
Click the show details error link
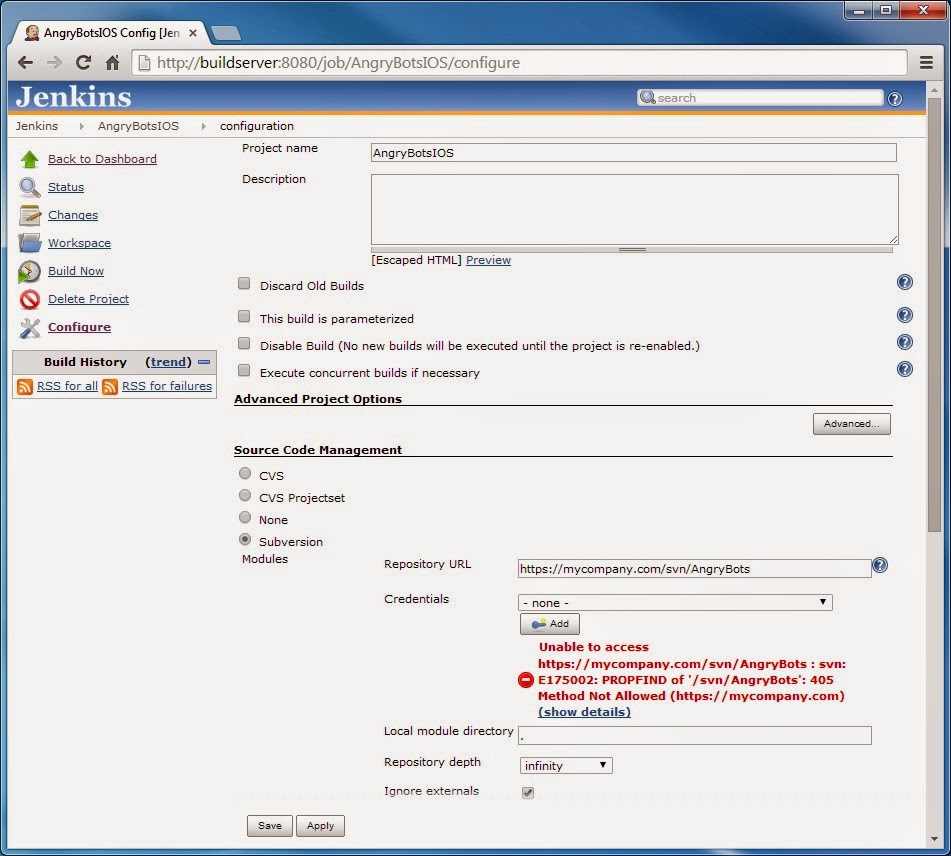click(x=584, y=712)
